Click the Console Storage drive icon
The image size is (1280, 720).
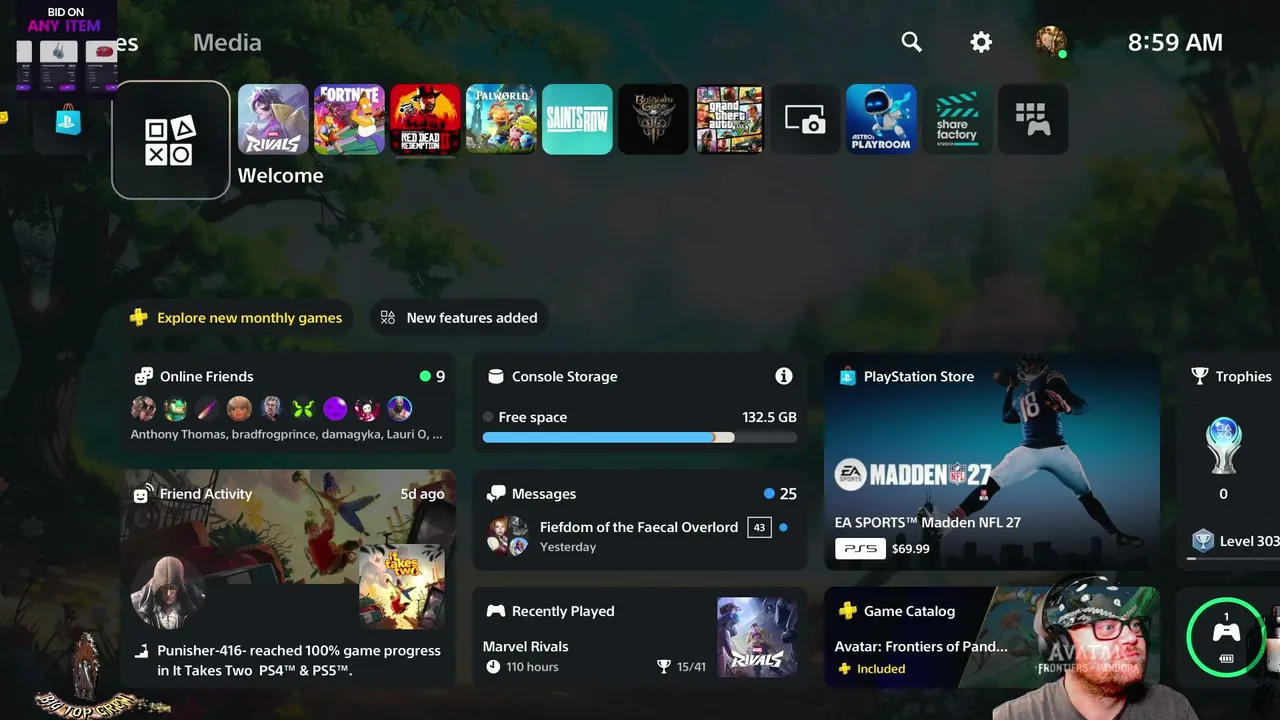(495, 376)
